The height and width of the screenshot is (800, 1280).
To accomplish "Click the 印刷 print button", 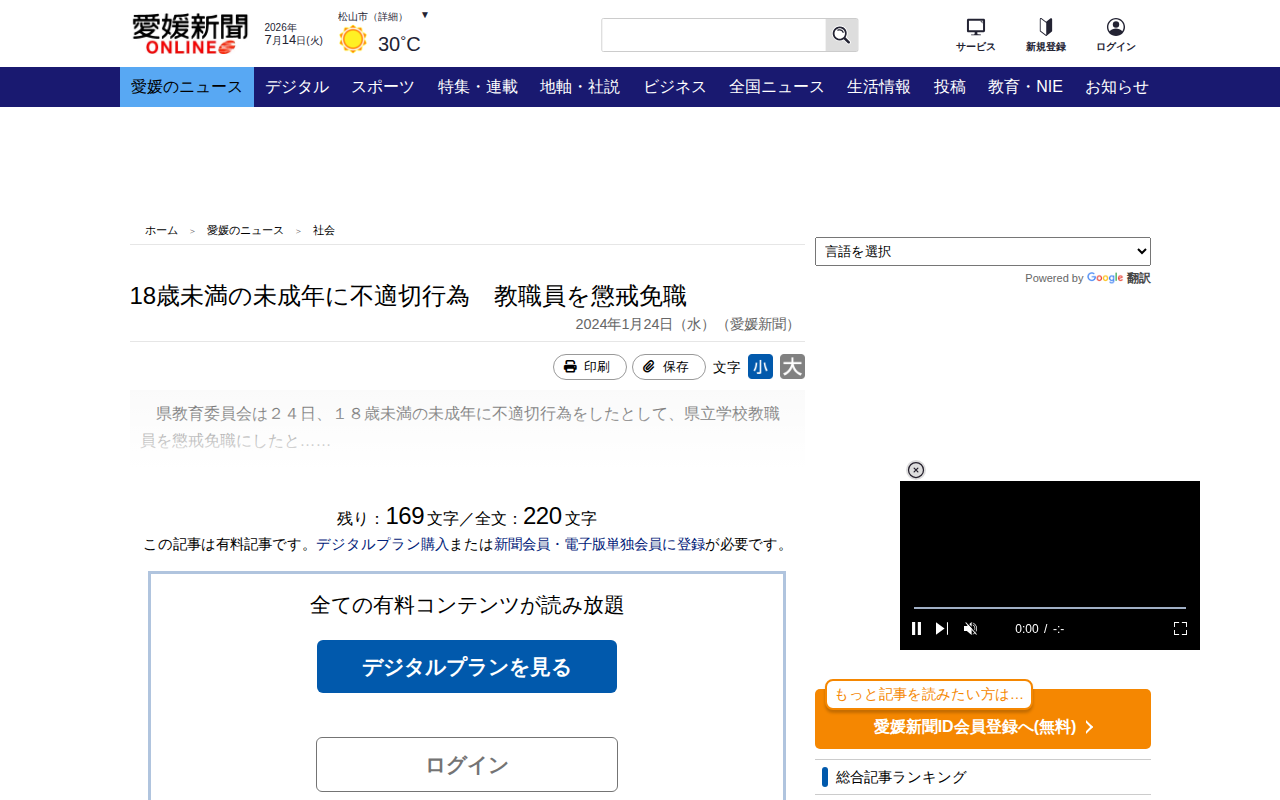I will (590, 367).
